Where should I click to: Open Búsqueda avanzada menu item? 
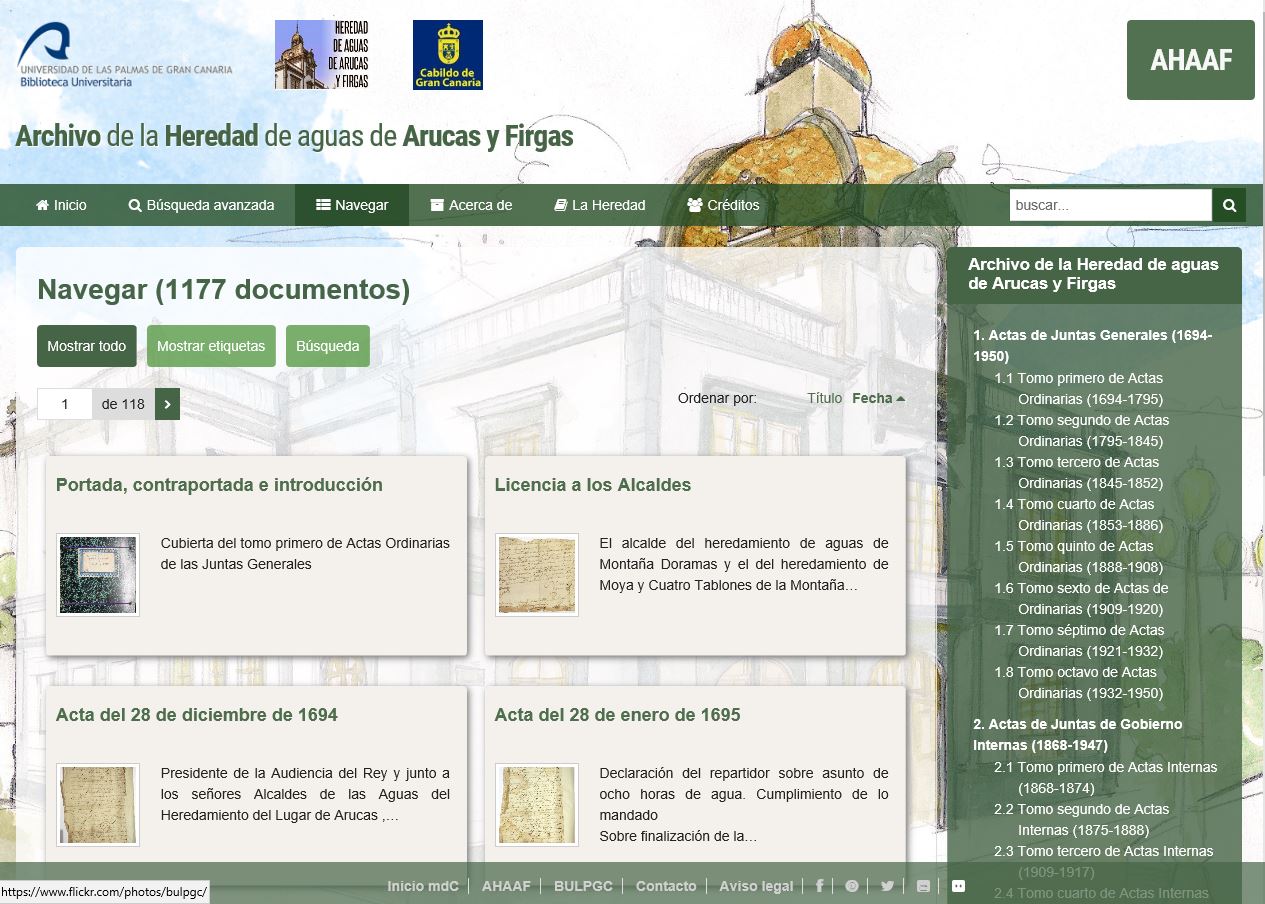201,205
